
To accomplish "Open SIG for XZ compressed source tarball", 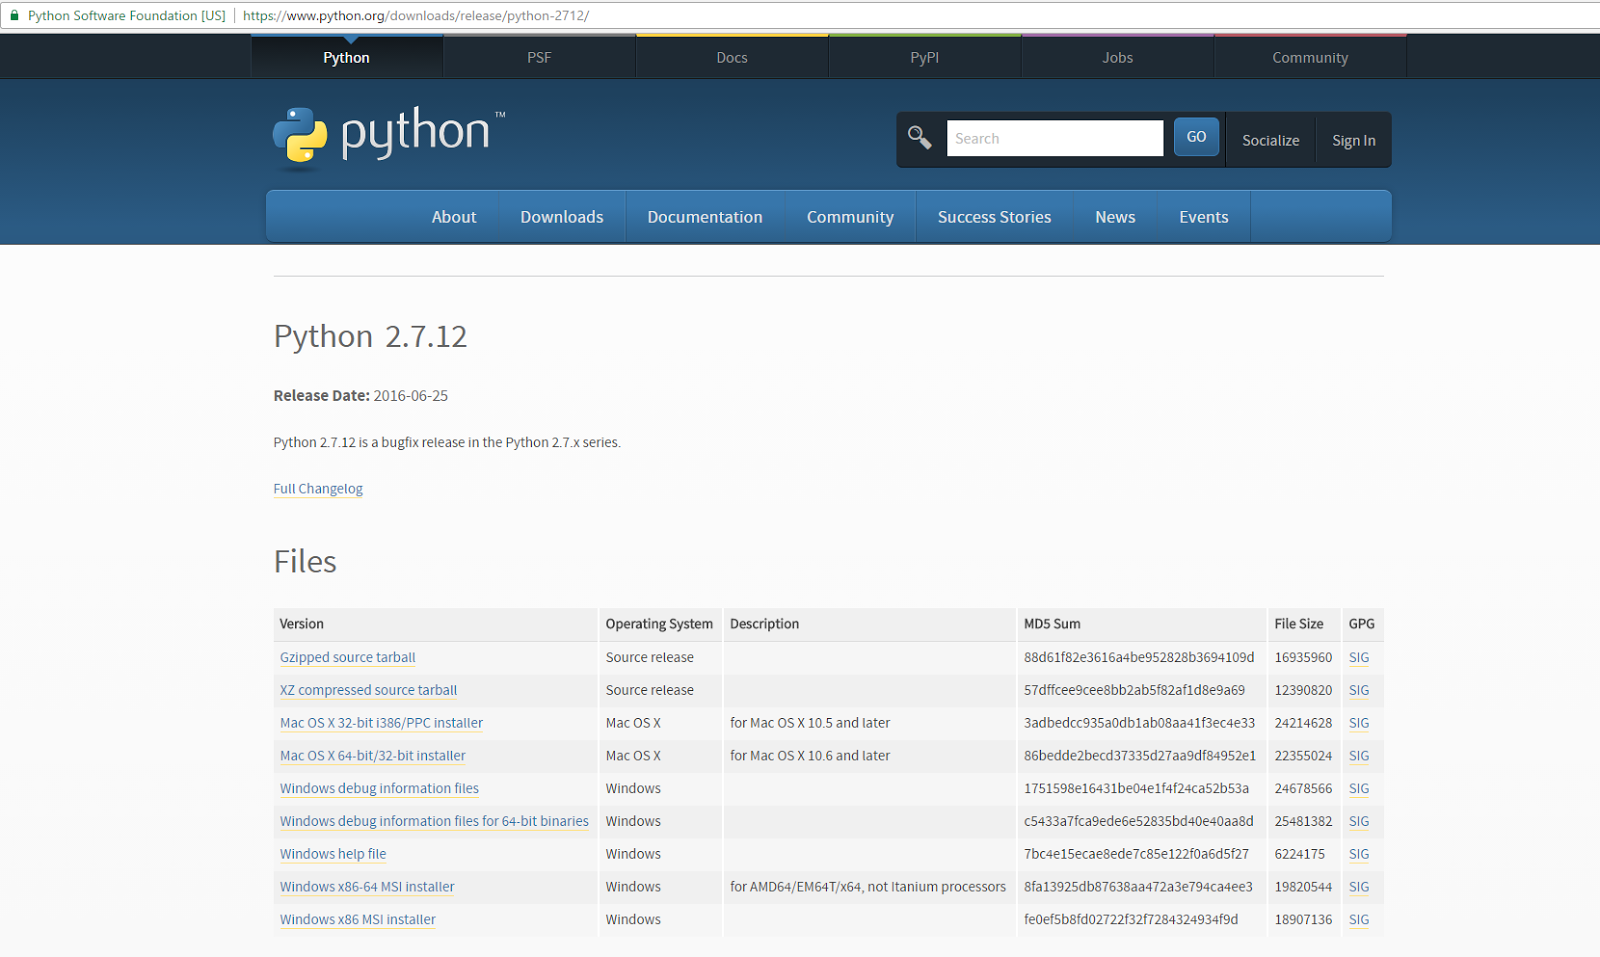I will (x=1359, y=690).
